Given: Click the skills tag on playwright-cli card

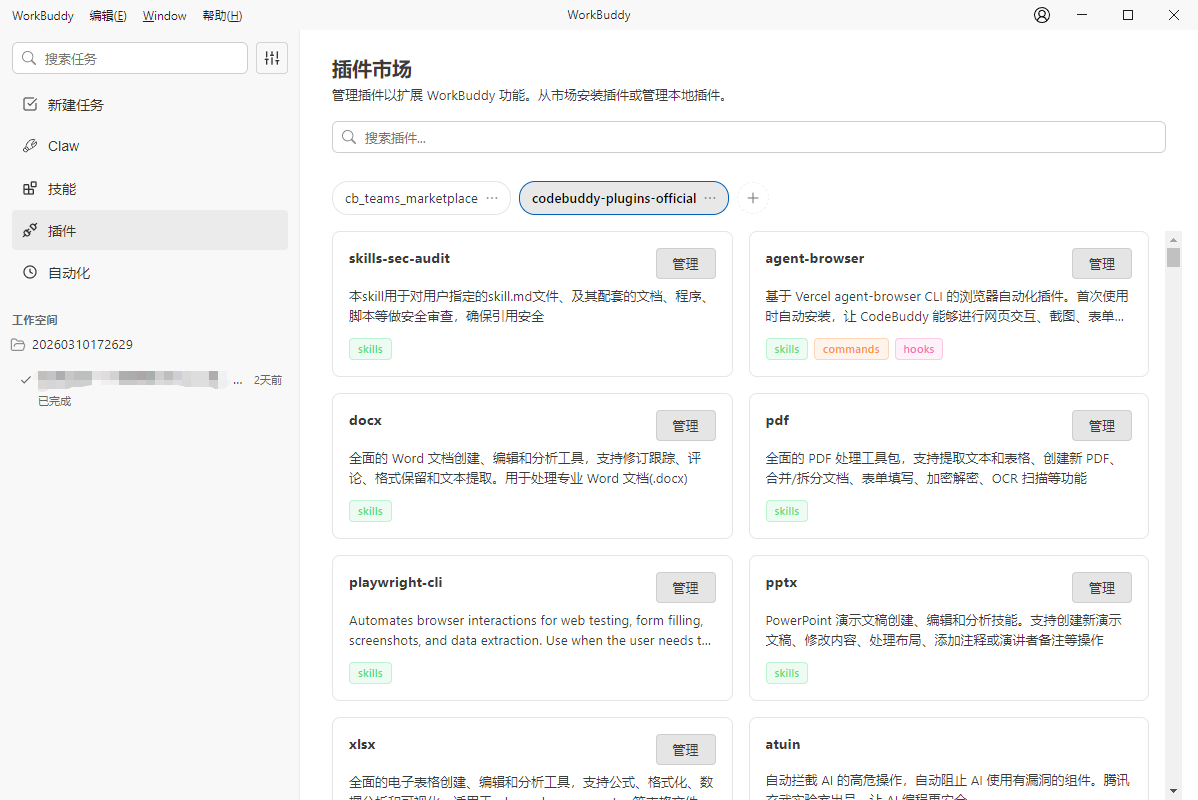Looking at the screenshot, I should point(371,673).
